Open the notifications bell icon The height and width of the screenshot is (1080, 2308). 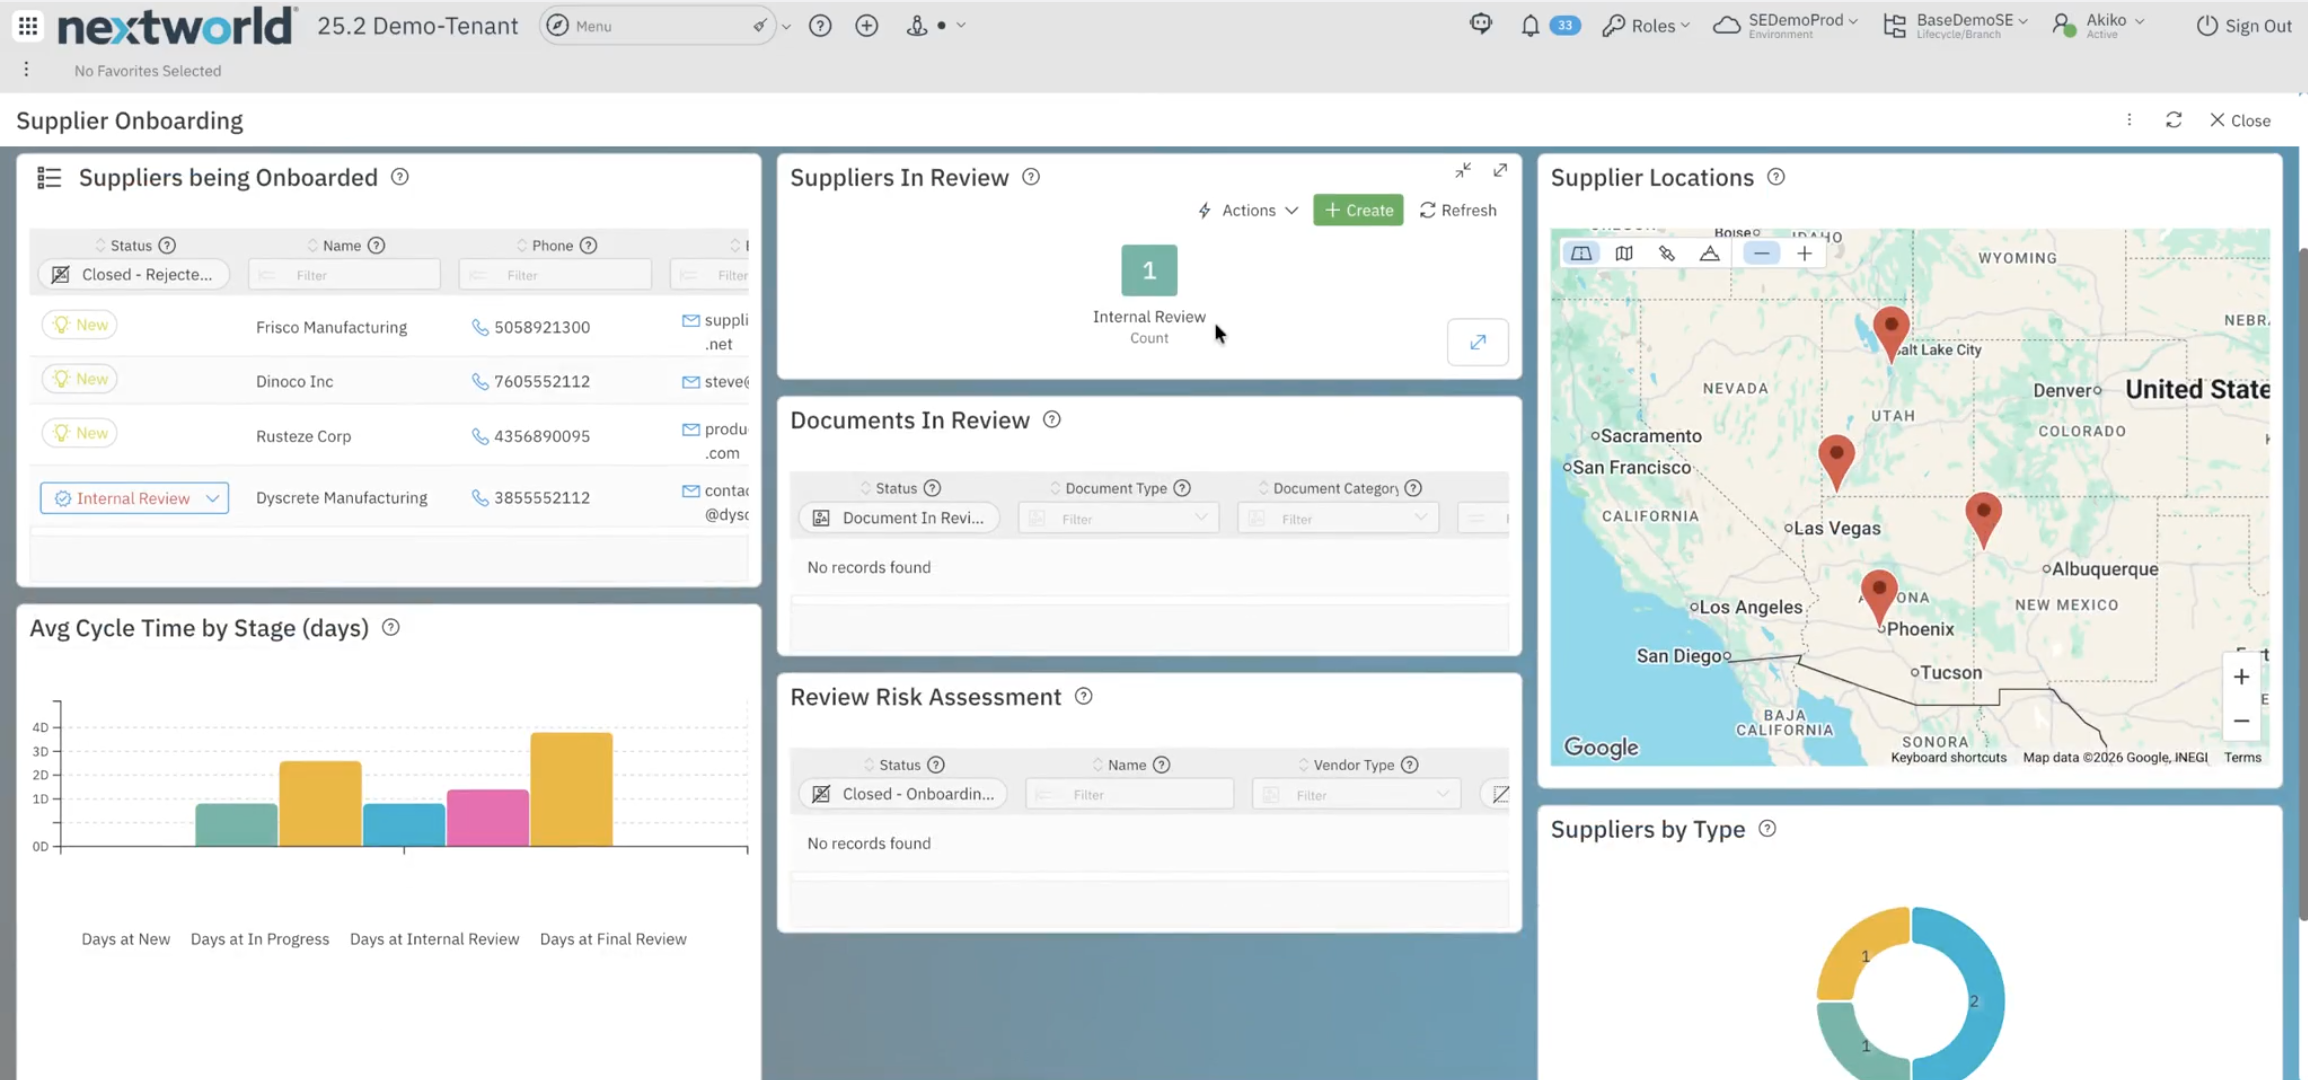click(x=1529, y=26)
